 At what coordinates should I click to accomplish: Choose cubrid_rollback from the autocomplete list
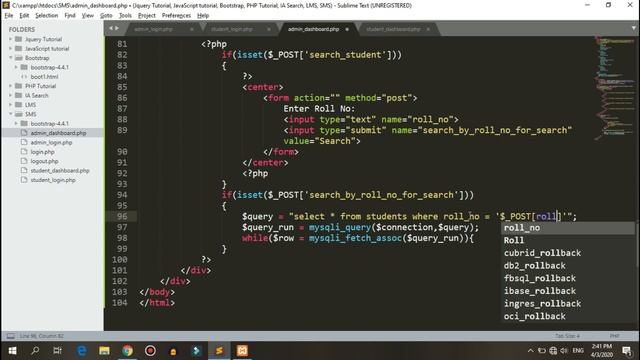tap(567, 253)
